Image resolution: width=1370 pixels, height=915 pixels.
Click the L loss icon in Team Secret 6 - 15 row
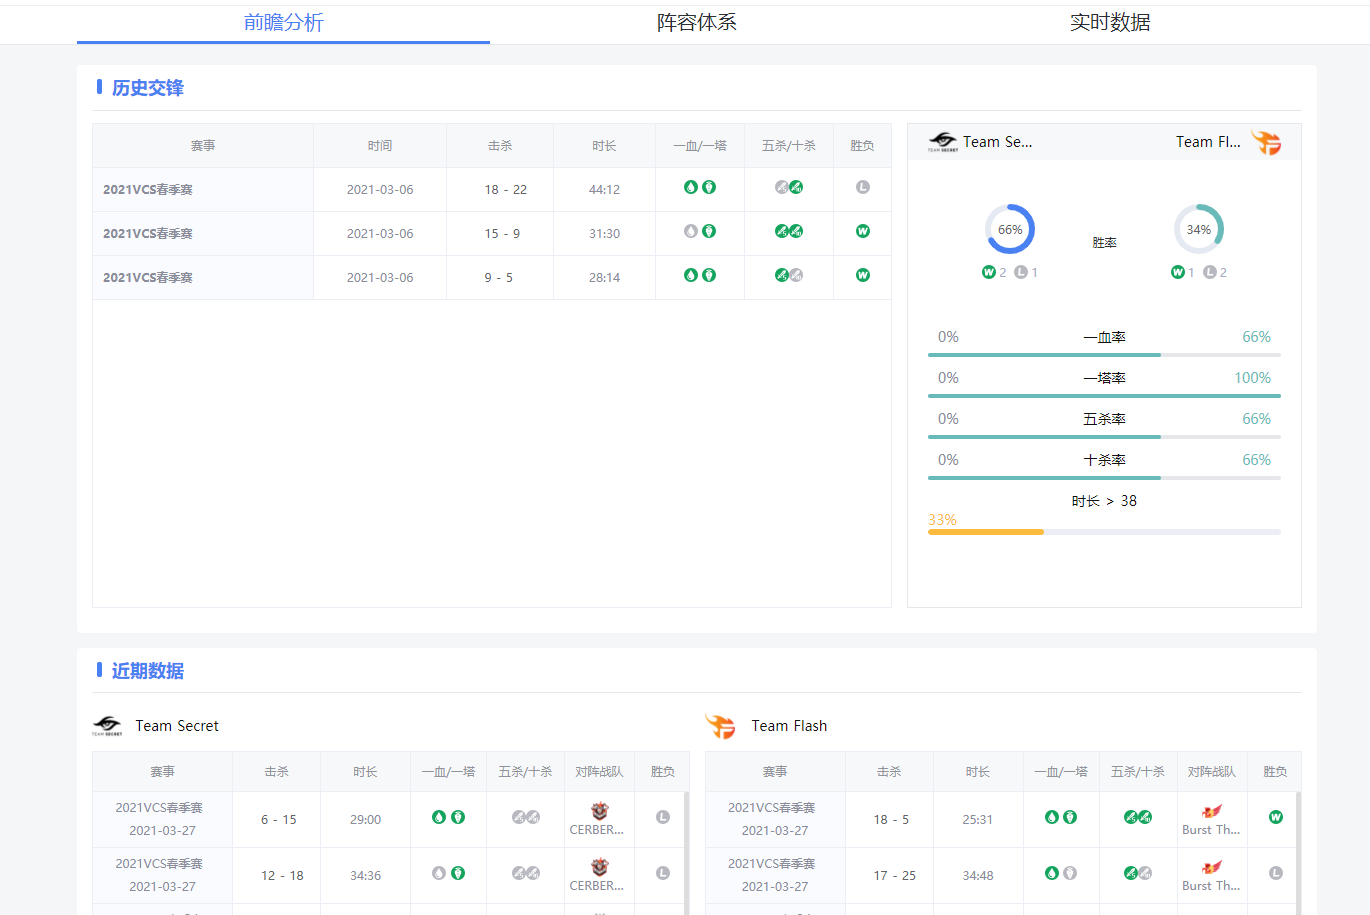663,817
